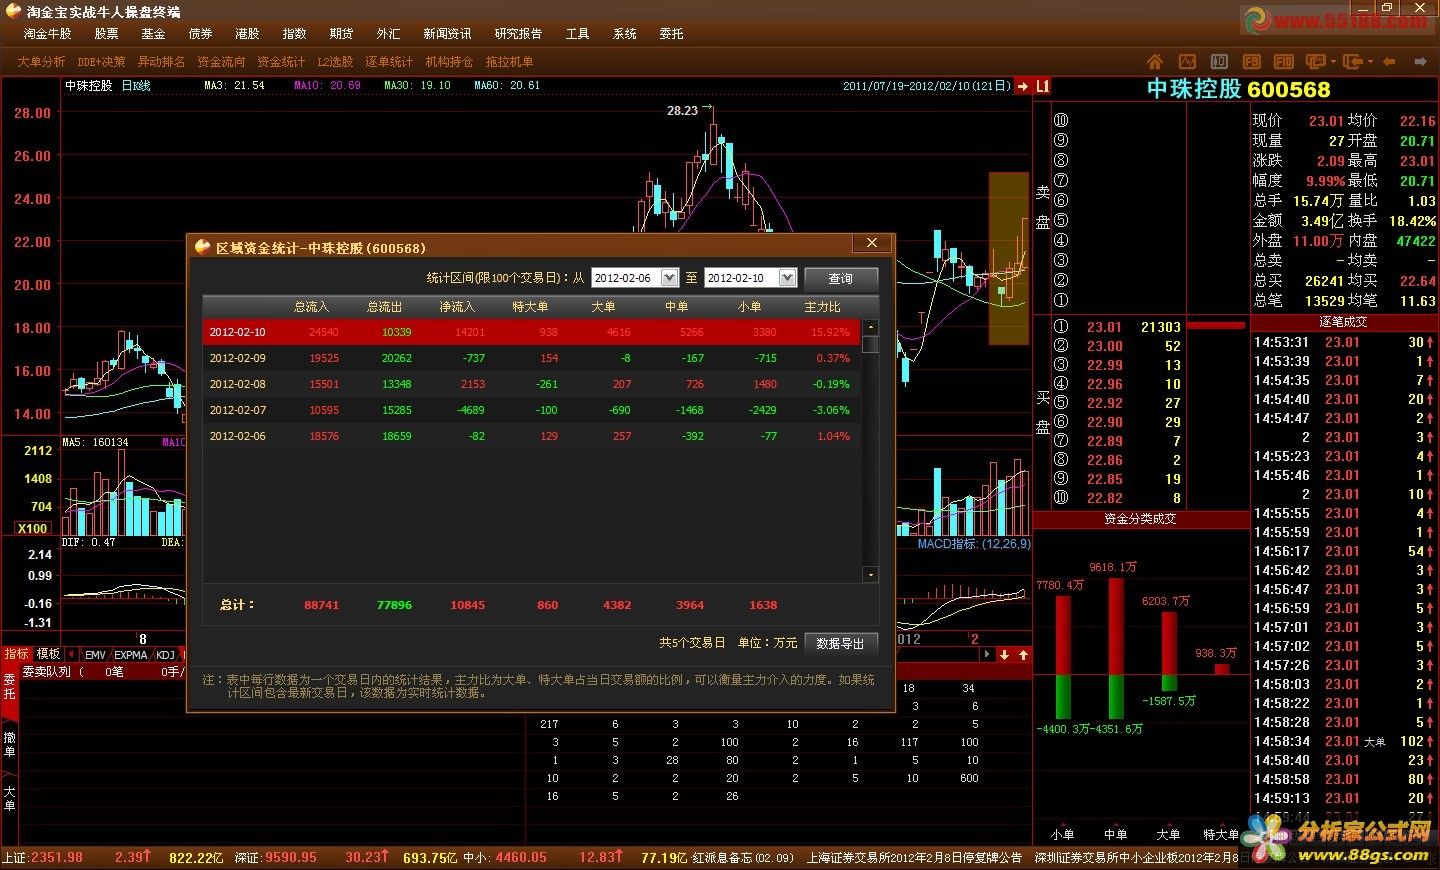Open the start date dropdown 2012-02-06
The width and height of the screenshot is (1440, 870).
pyautogui.click(x=670, y=278)
